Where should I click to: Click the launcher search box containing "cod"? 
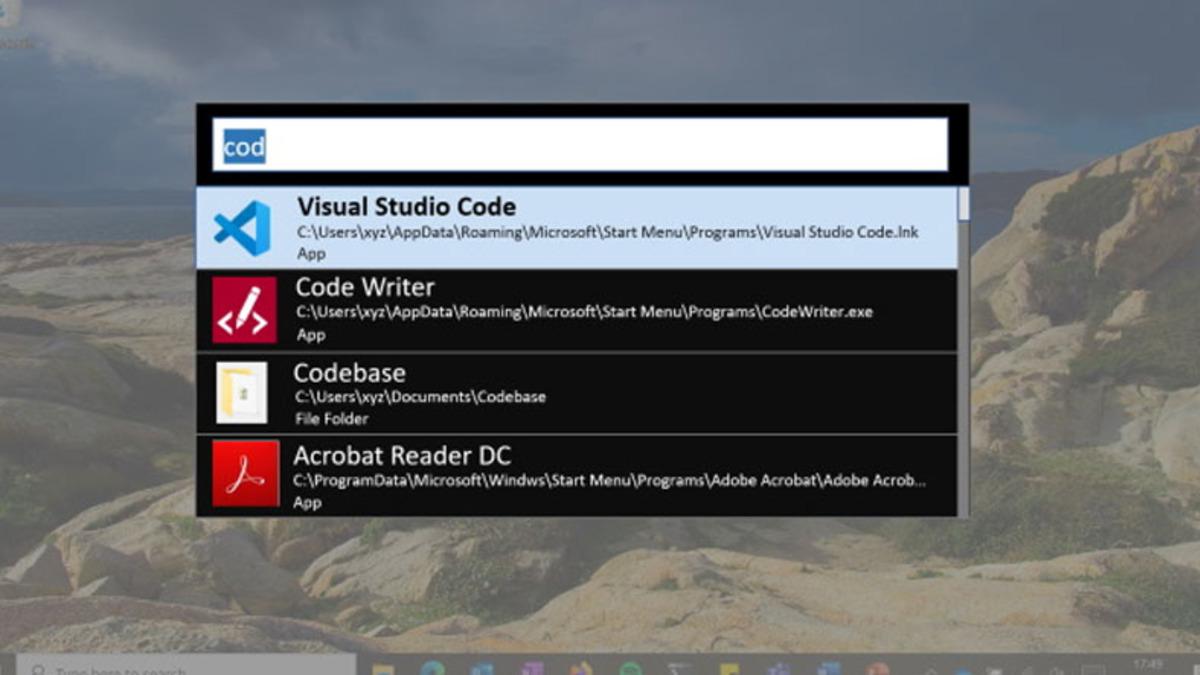point(580,146)
